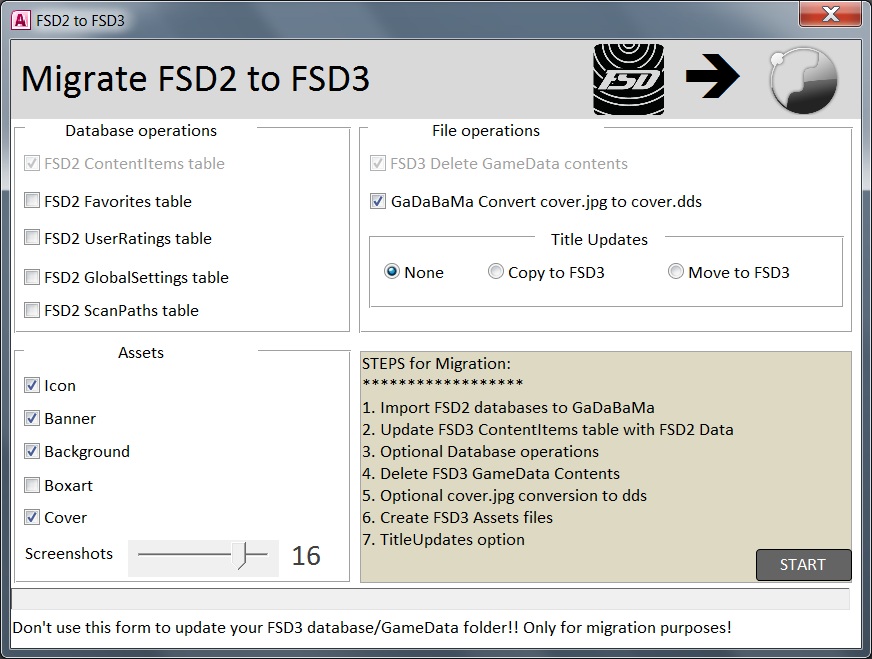This screenshot has width=872, height=659.
Task: Enable FSD2 Favorites table checkbox
Action: (x=32, y=200)
